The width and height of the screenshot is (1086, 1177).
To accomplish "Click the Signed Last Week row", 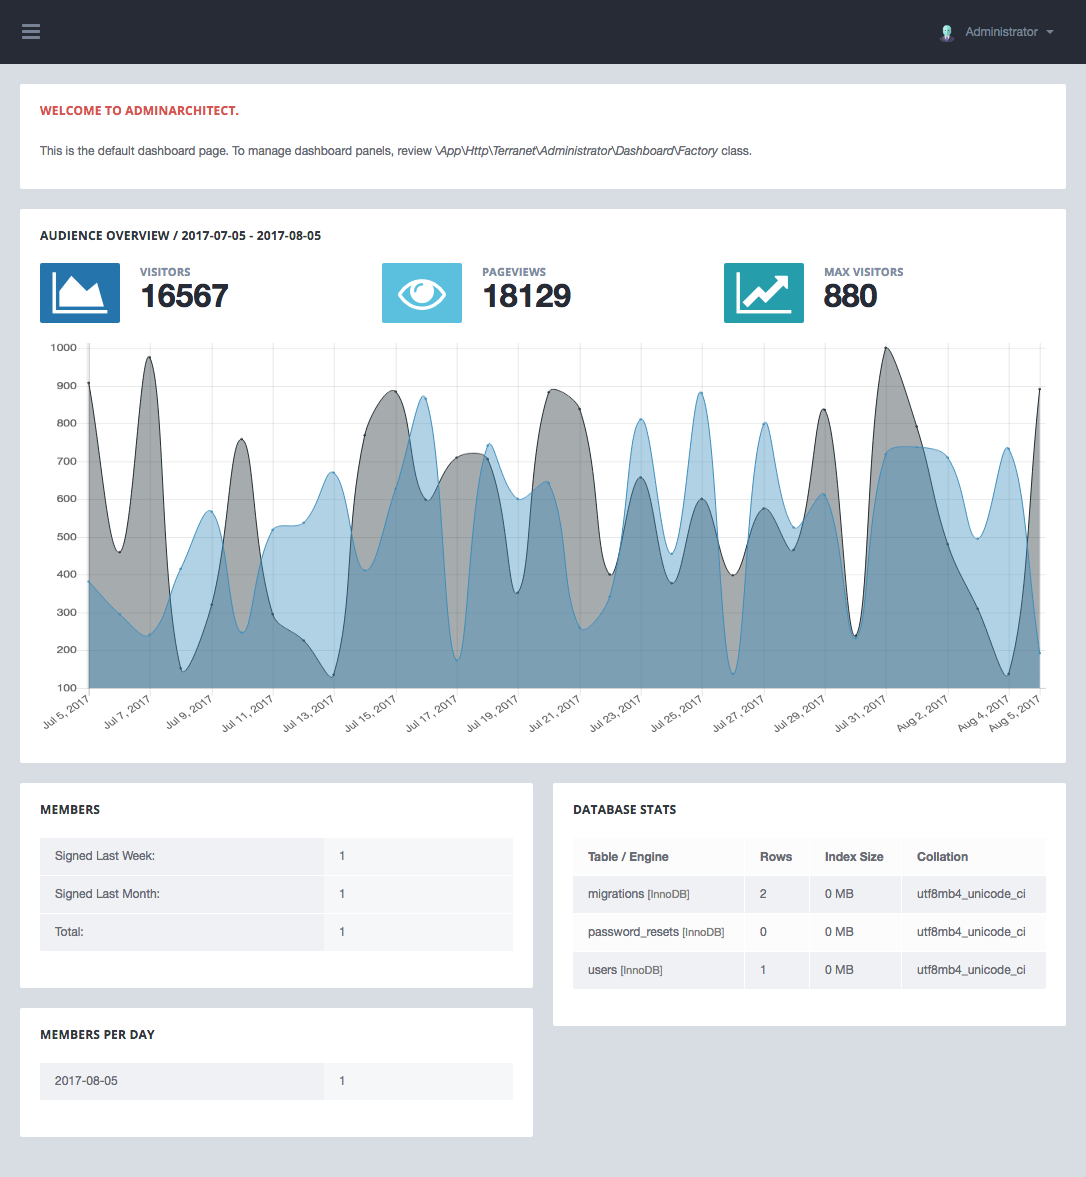I will (x=276, y=856).
